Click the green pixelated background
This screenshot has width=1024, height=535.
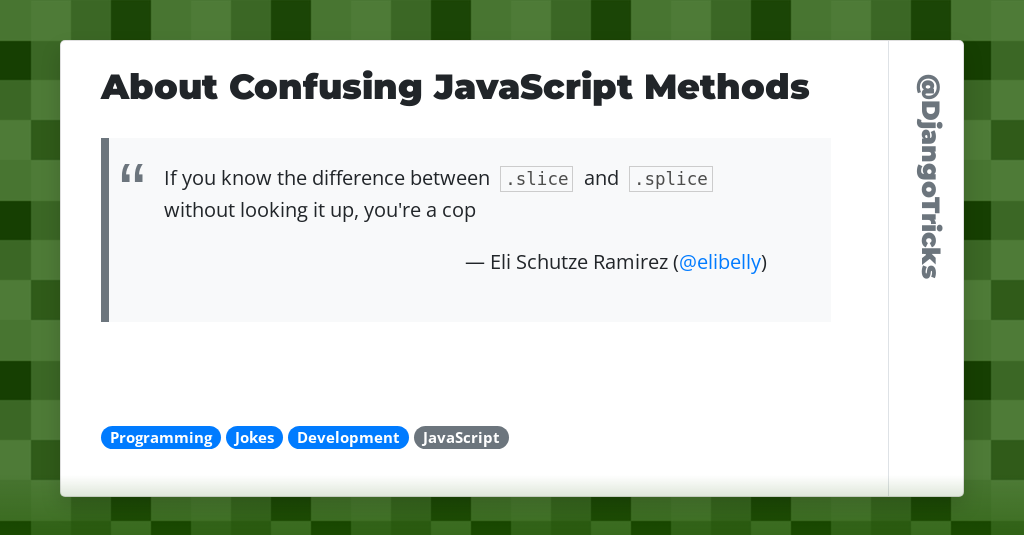tap(30, 300)
